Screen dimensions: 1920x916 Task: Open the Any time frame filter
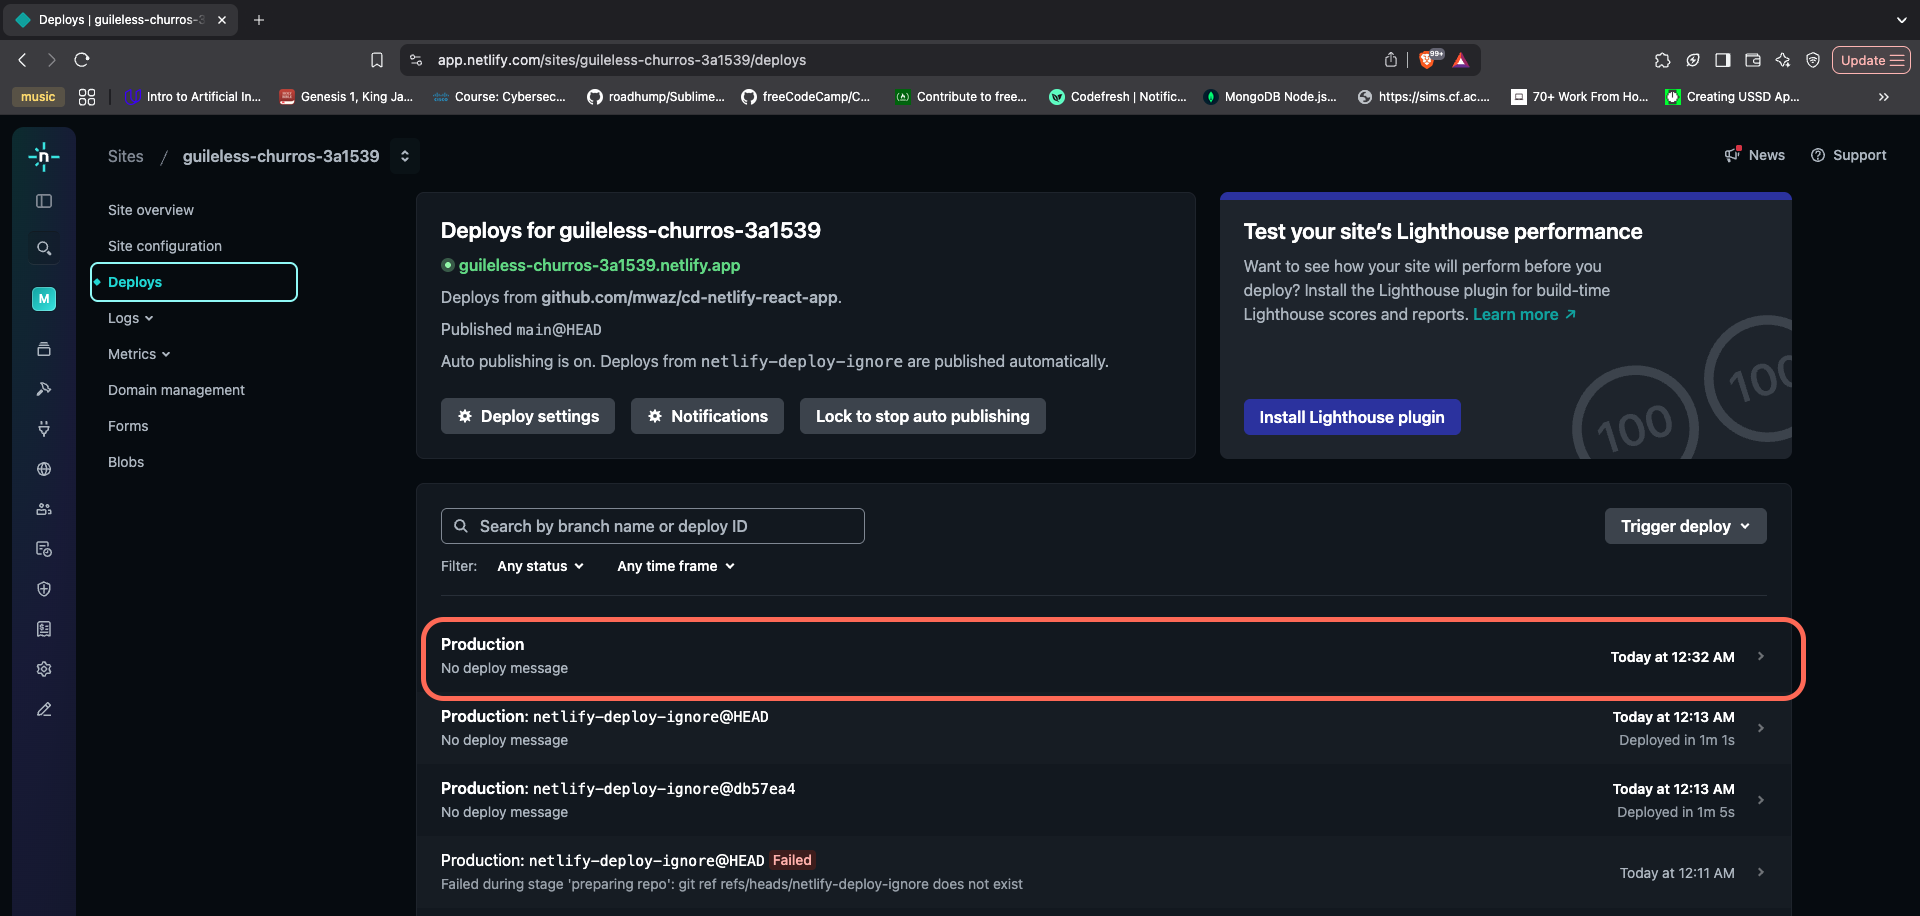pyautogui.click(x=676, y=566)
